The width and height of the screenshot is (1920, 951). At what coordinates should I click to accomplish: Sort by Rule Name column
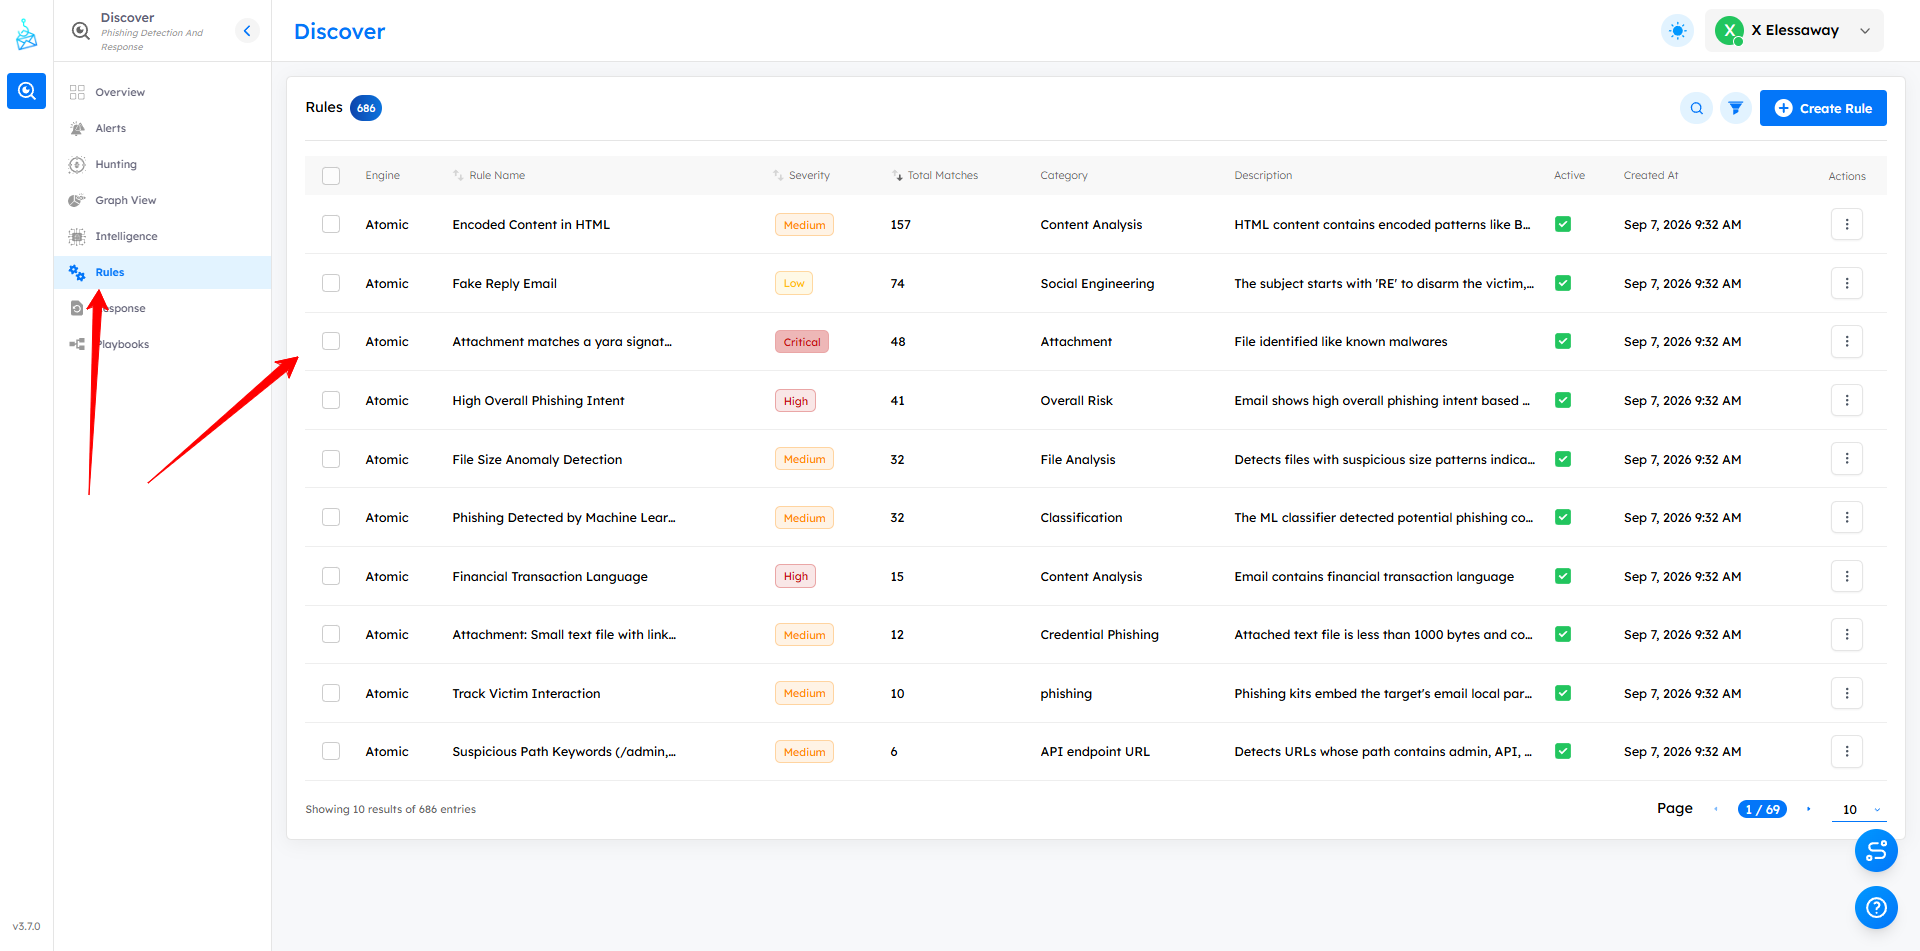click(x=489, y=175)
